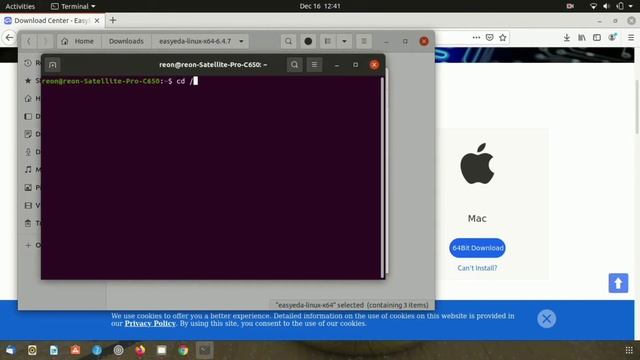The height and width of the screenshot is (360, 640).
Task: Select Home in Files path bar
Action: 78,41
